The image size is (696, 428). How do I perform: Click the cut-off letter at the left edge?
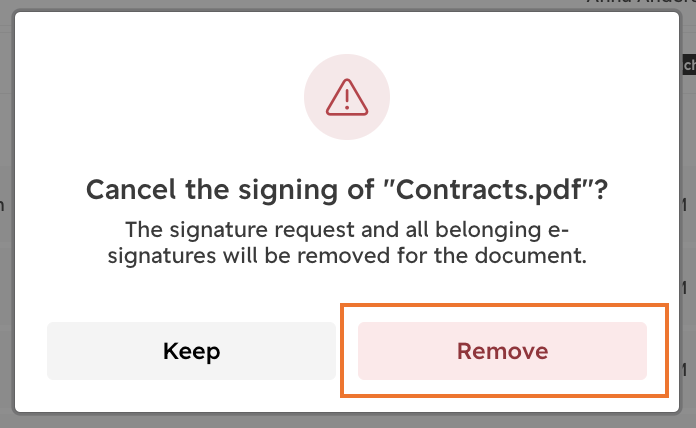click(x=2, y=206)
